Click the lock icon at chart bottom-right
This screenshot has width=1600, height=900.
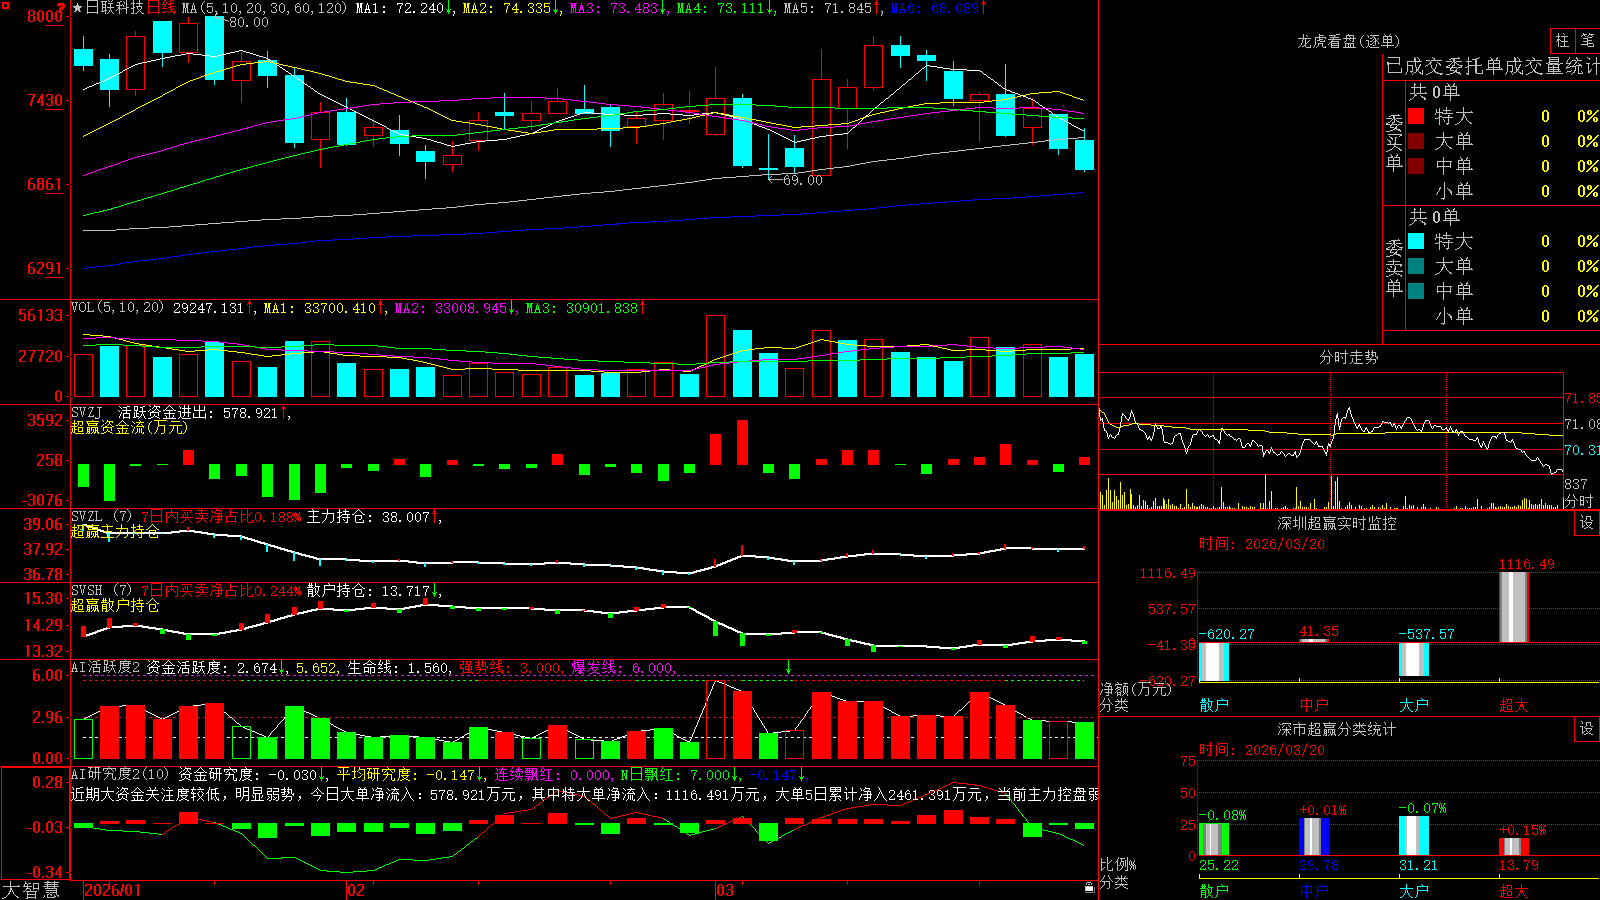tap(1089, 888)
